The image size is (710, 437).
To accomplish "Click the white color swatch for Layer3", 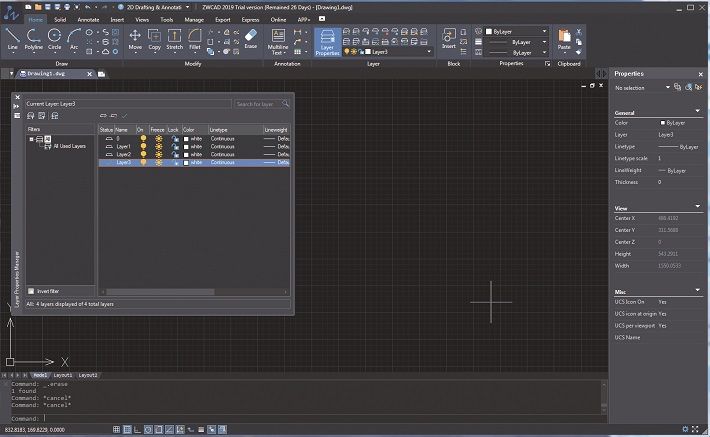I will tap(186, 163).
